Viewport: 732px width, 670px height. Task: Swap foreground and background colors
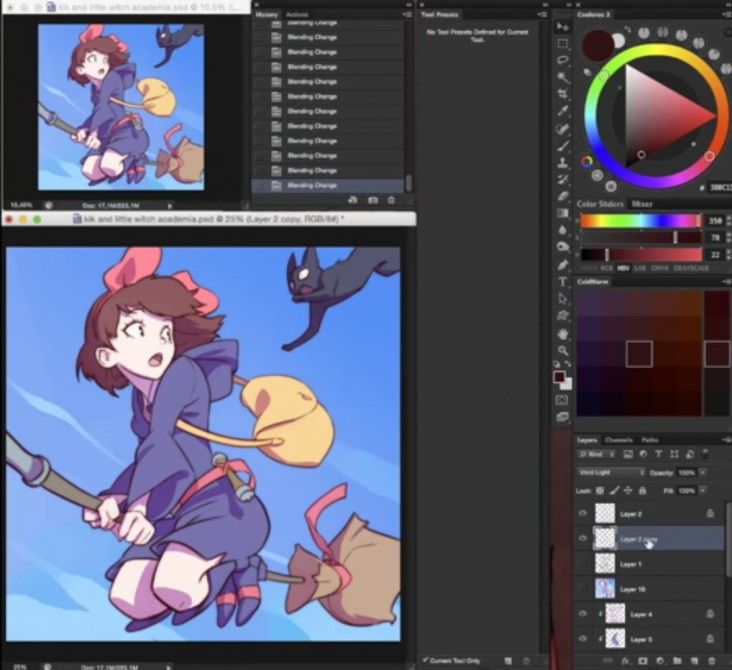click(x=568, y=364)
